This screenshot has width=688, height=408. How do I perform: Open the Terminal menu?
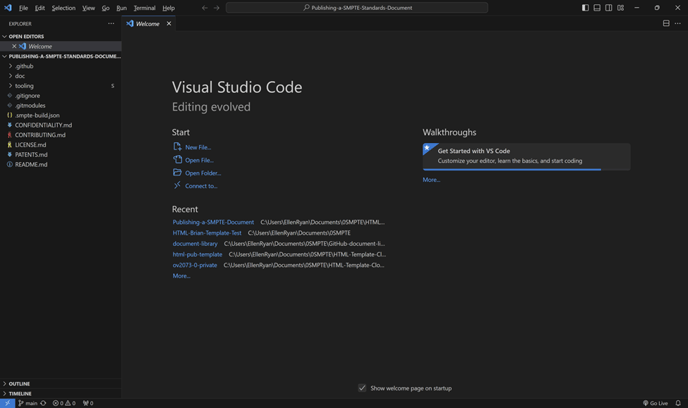(x=144, y=8)
